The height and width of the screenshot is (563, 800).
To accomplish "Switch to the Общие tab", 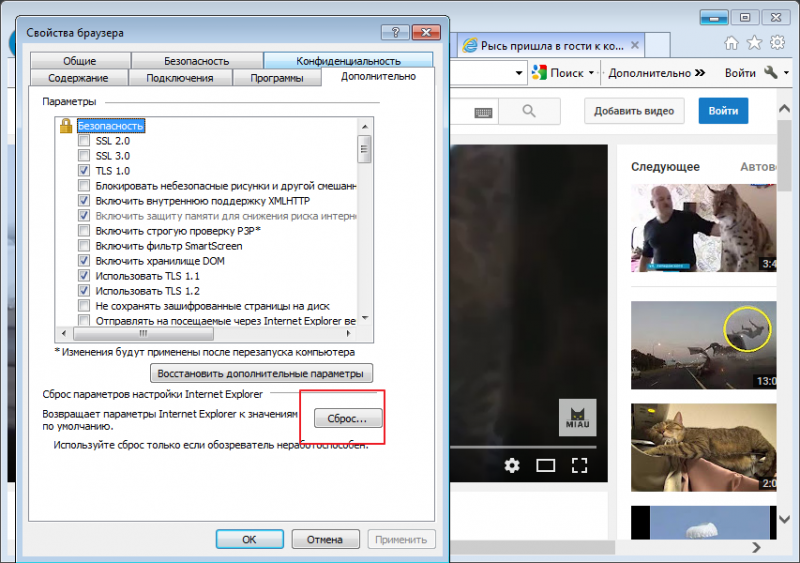I will tap(80, 61).
